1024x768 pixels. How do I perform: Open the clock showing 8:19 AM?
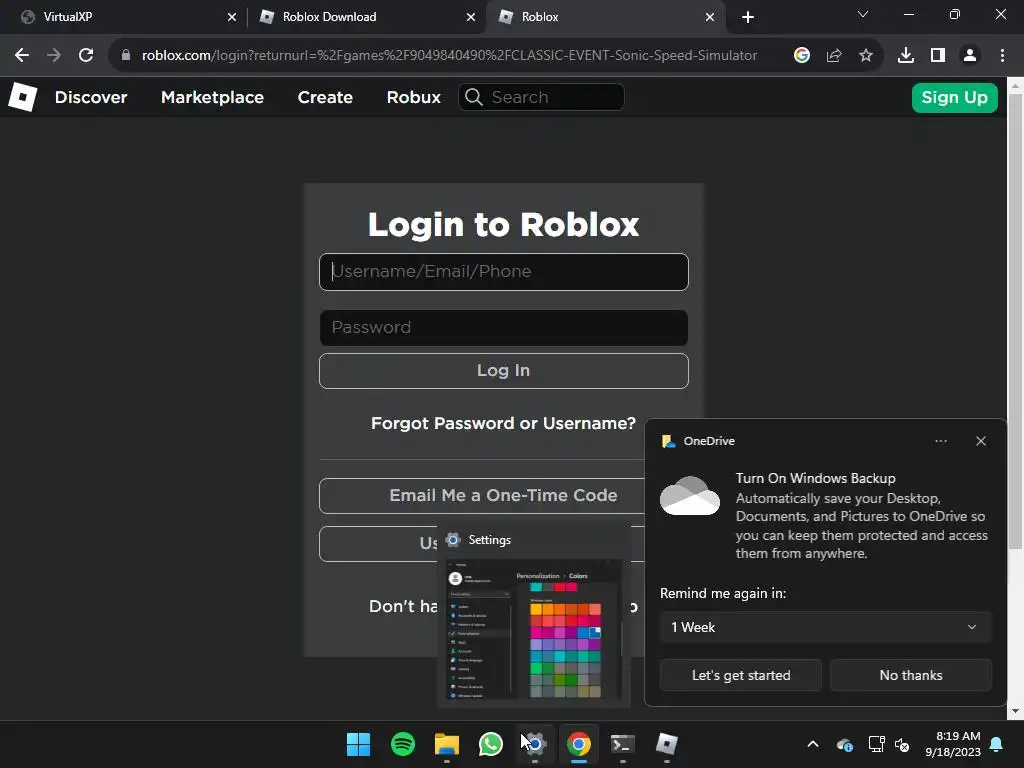click(x=953, y=744)
